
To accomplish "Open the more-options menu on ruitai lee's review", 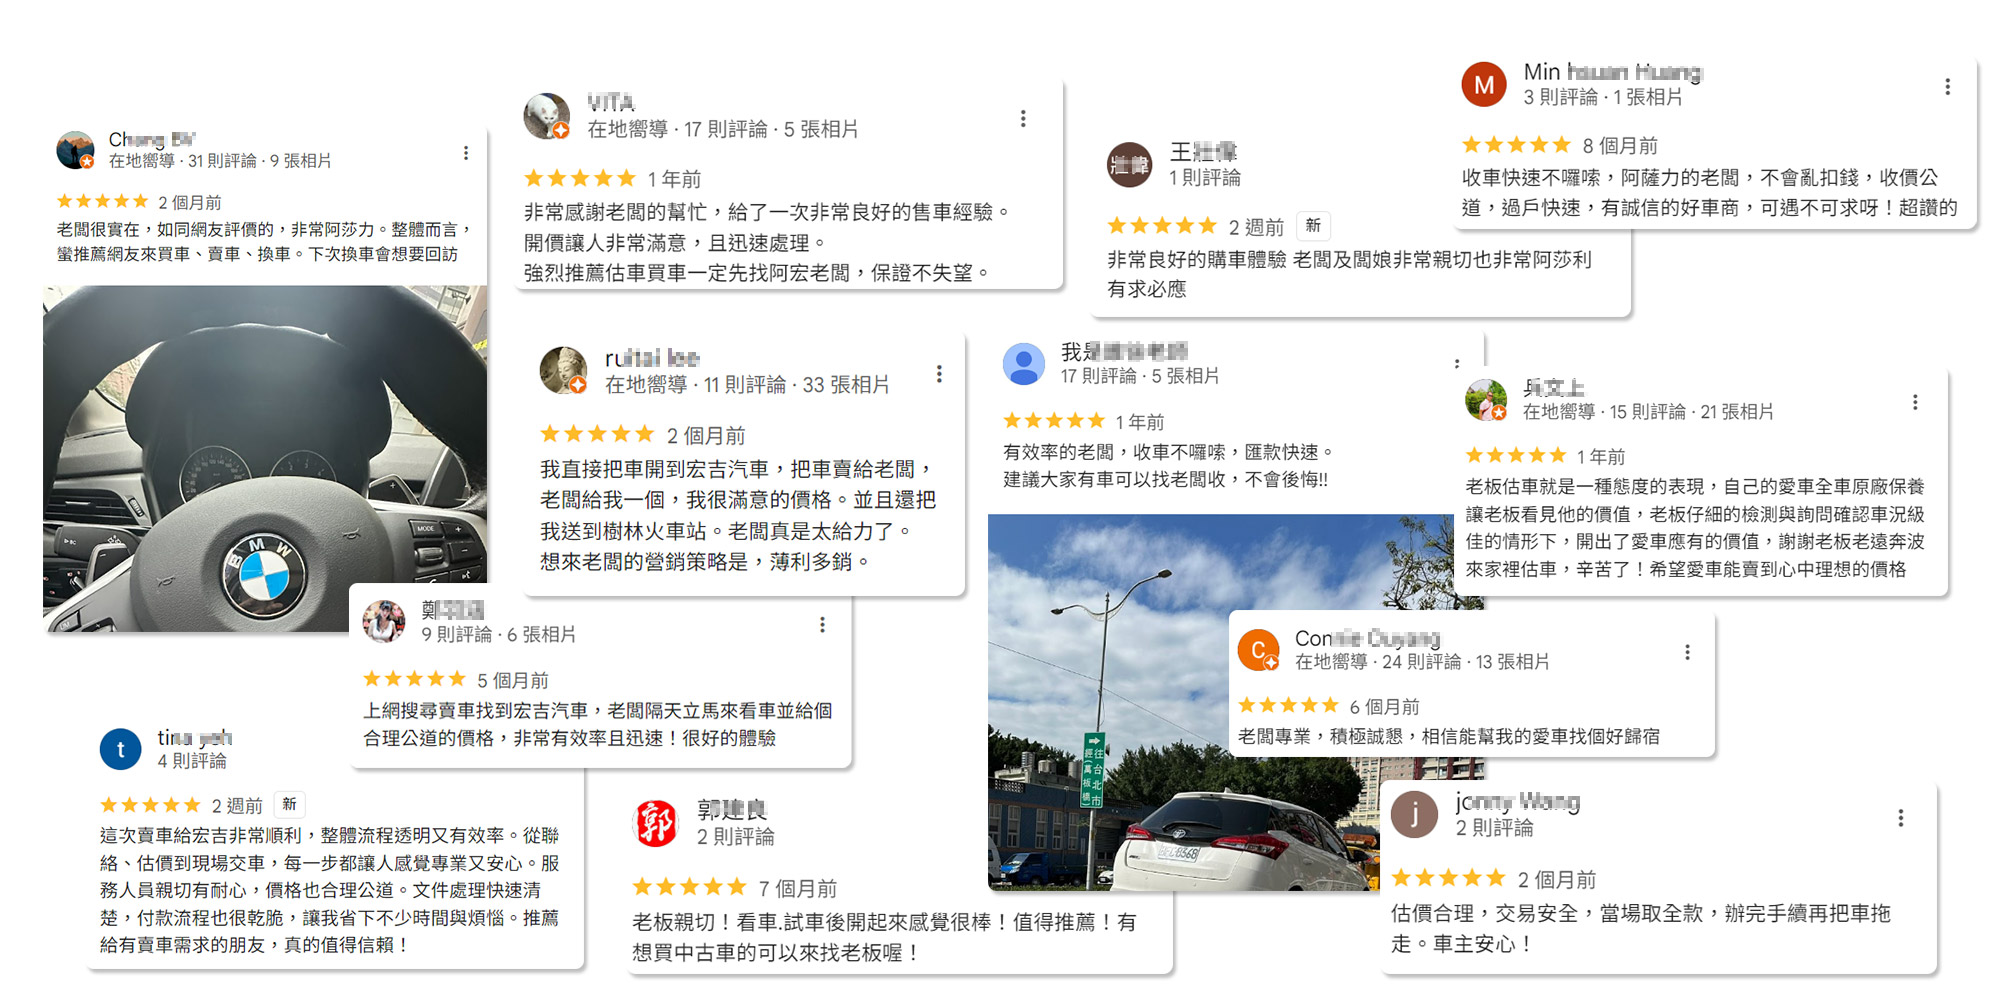I will click(939, 374).
